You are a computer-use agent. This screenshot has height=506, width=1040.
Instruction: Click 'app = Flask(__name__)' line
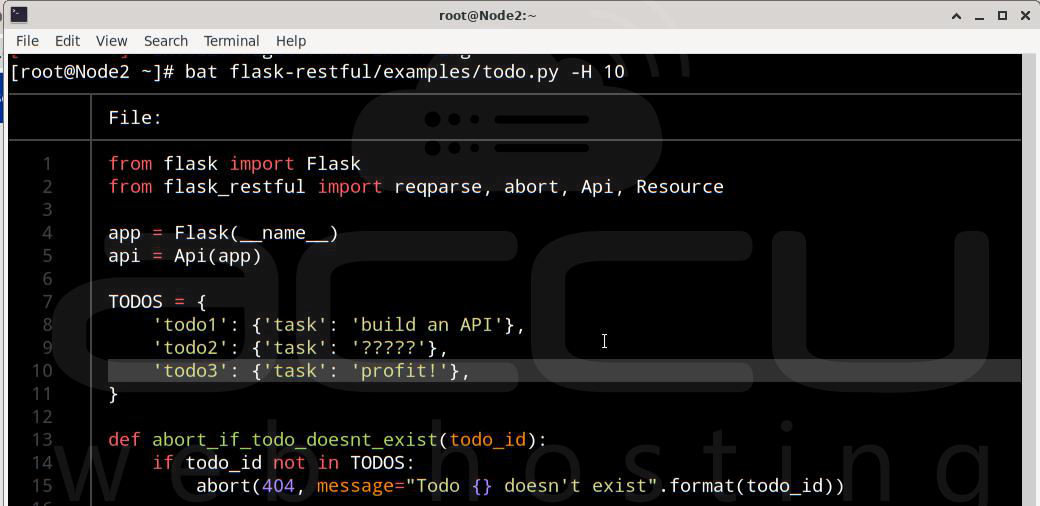[x=224, y=233]
